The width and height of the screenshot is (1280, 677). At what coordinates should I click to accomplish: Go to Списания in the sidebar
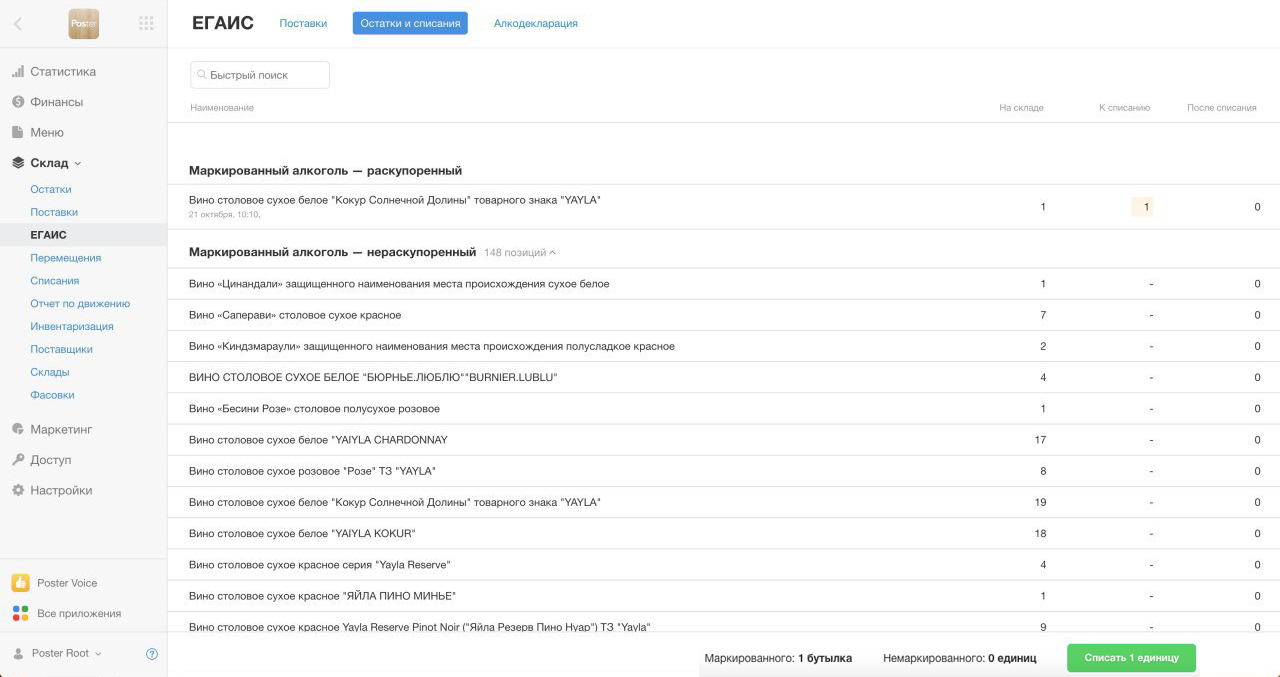[x=55, y=281]
